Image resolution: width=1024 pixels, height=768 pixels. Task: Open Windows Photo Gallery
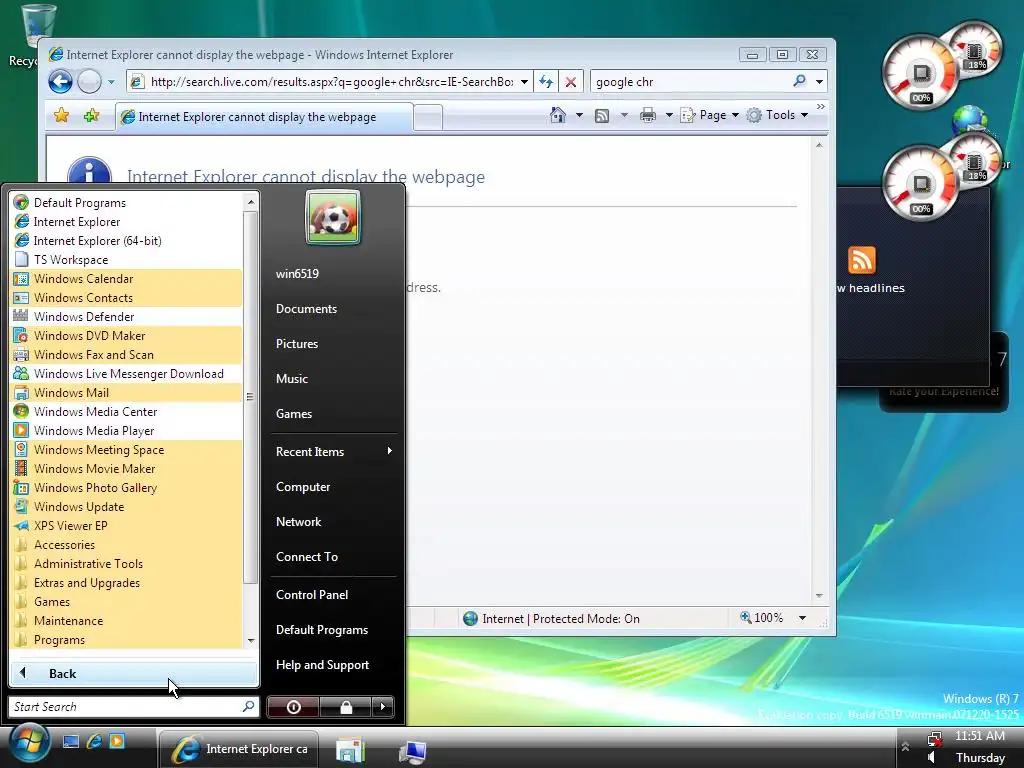pos(126,487)
